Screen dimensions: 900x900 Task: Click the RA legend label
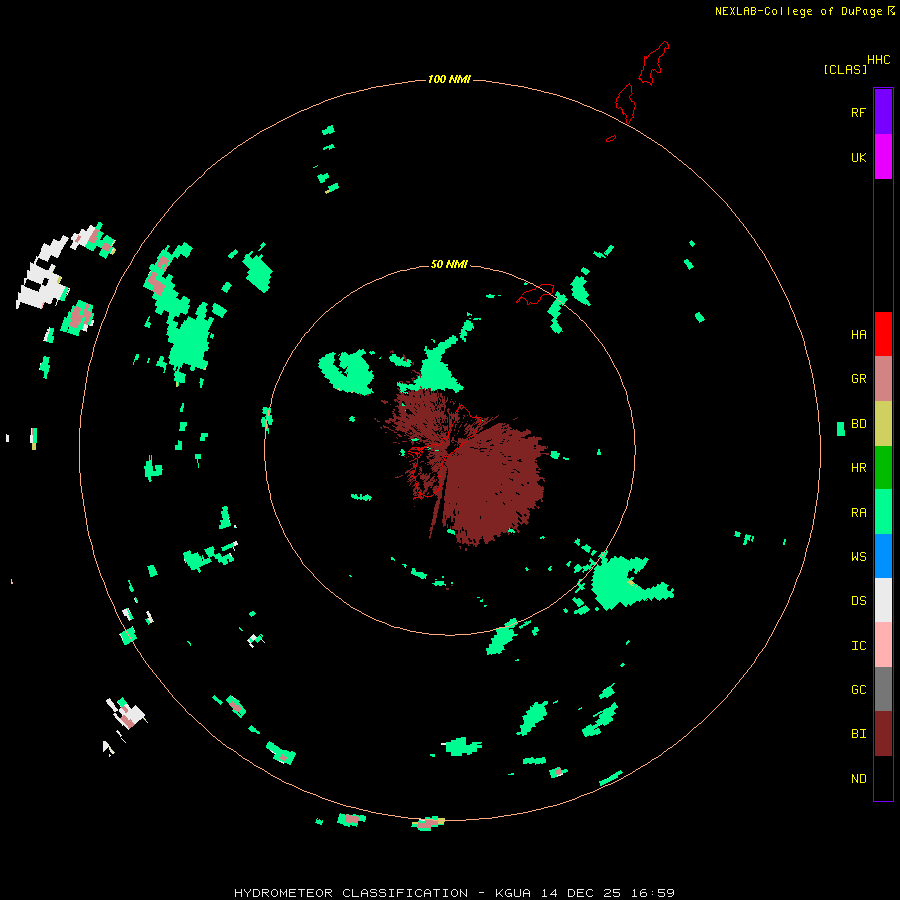(858, 513)
